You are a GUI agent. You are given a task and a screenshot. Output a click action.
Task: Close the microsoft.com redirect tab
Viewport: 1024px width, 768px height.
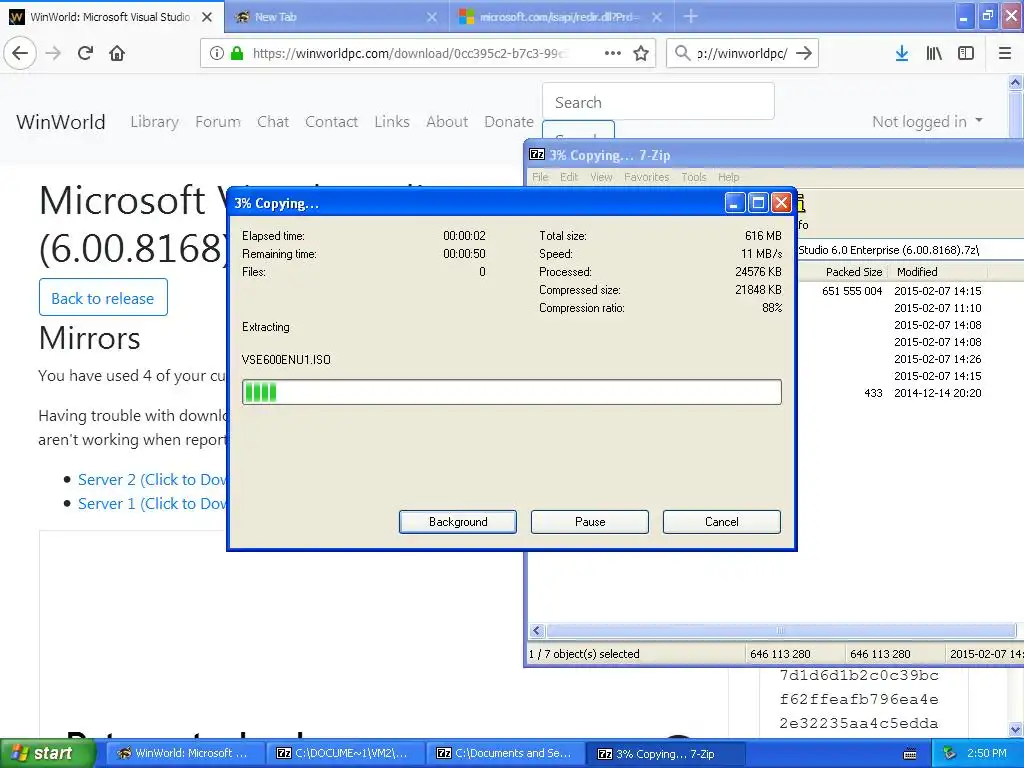click(656, 17)
